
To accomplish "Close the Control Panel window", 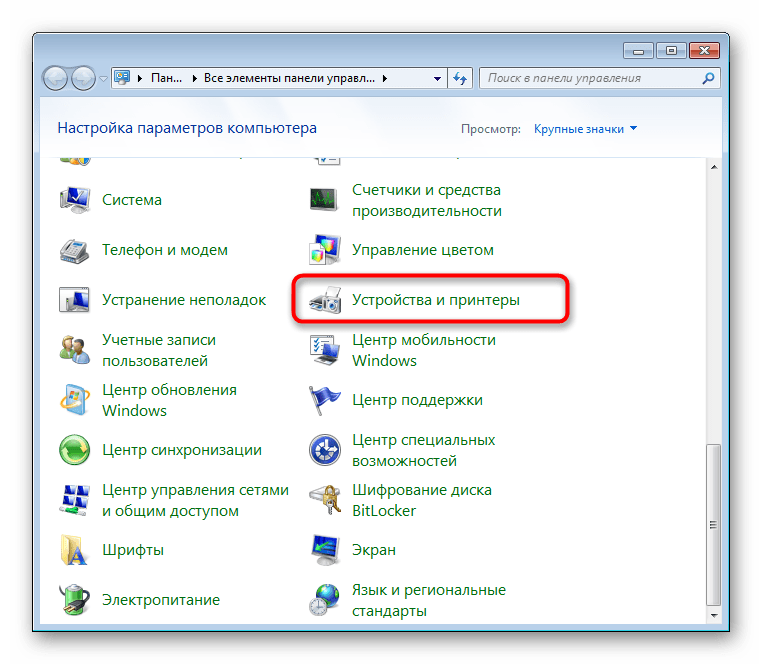I will click(x=704, y=51).
